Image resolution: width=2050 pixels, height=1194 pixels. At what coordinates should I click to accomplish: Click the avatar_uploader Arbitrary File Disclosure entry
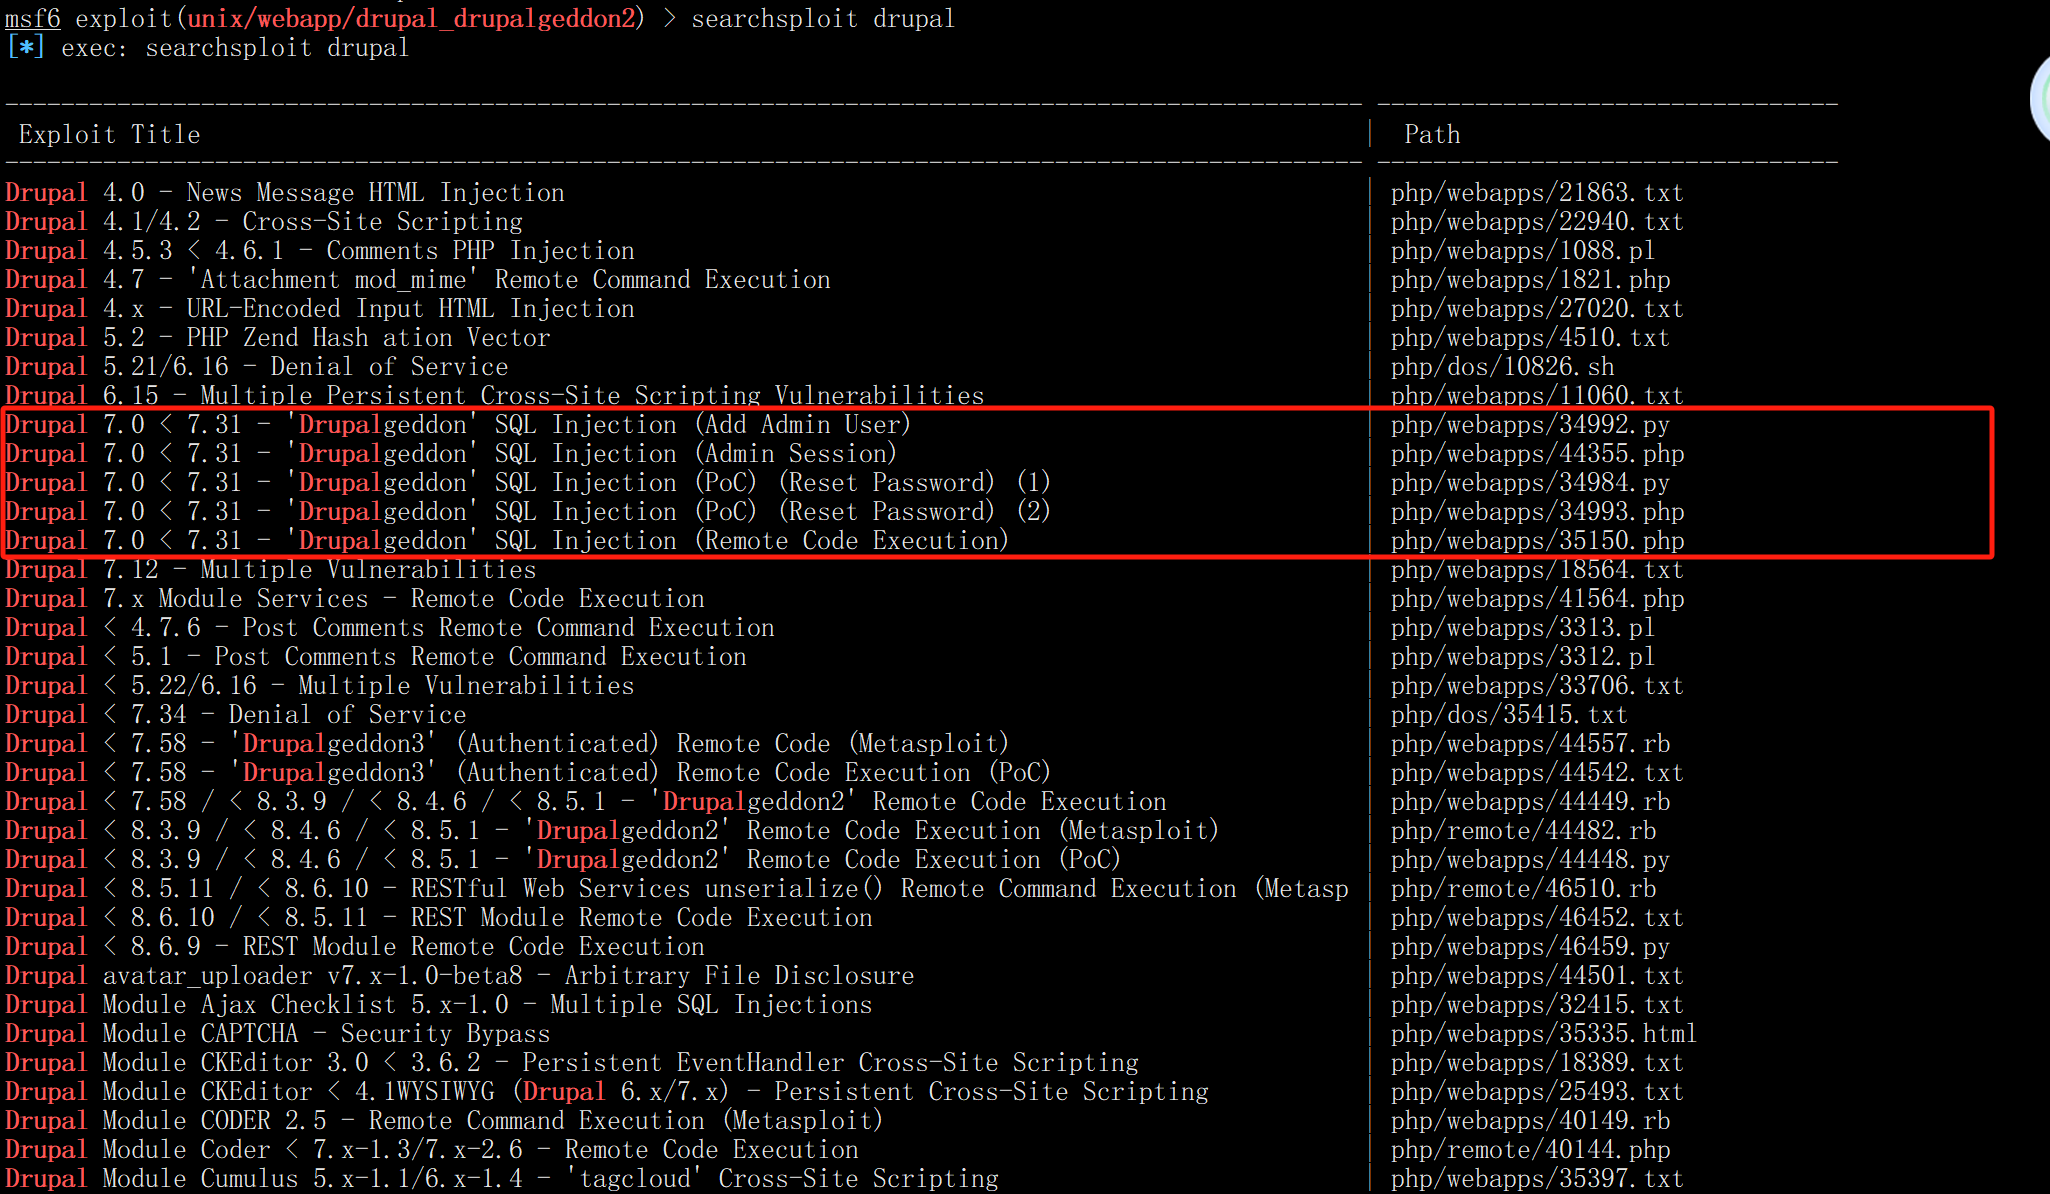coord(459,976)
